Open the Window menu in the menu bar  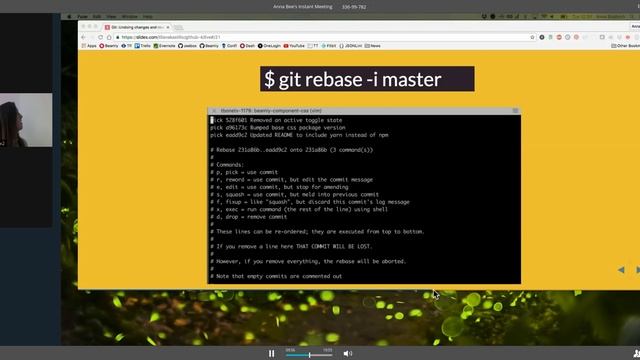coord(129,16)
